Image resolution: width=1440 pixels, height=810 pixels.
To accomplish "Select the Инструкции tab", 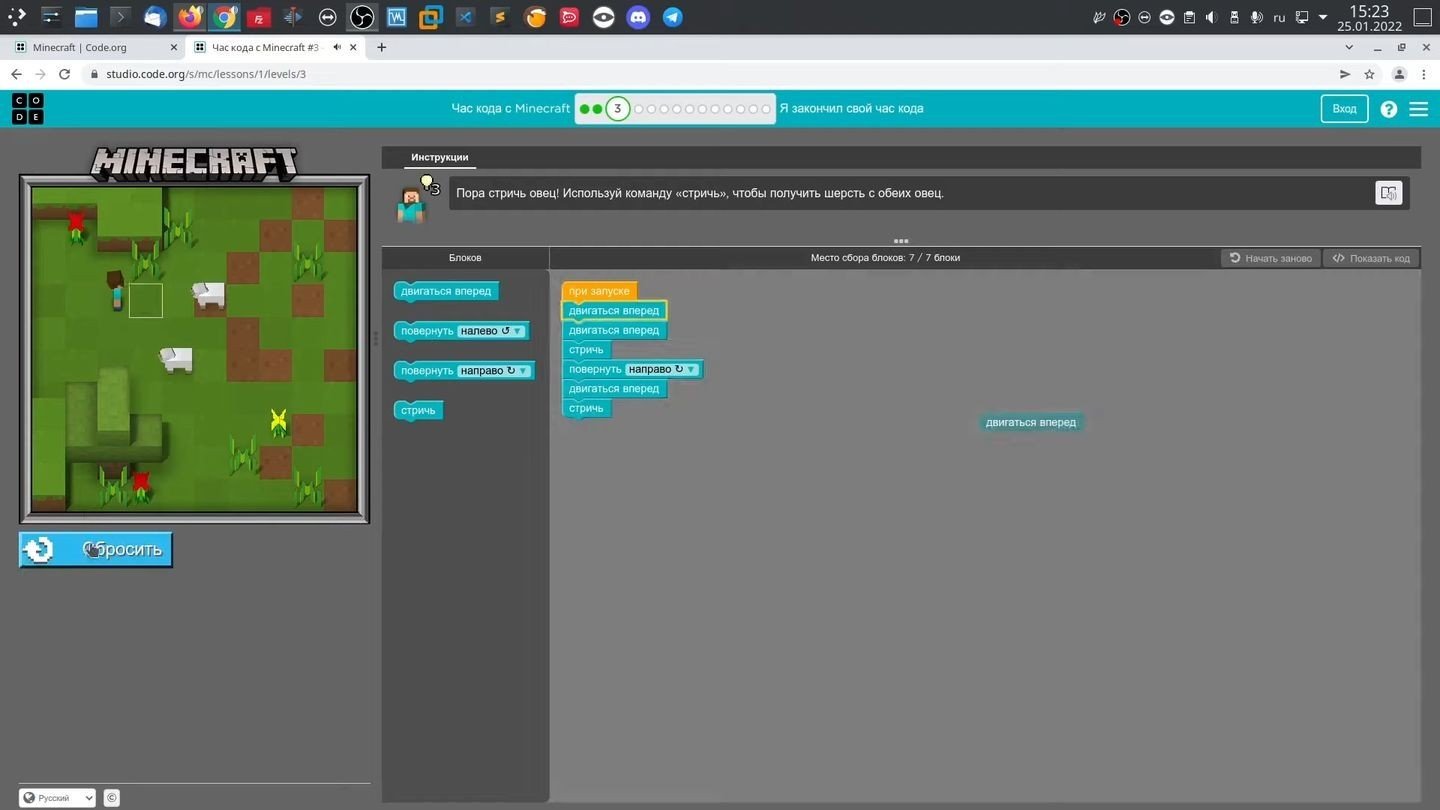I will pyautogui.click(x=439, y=157).
